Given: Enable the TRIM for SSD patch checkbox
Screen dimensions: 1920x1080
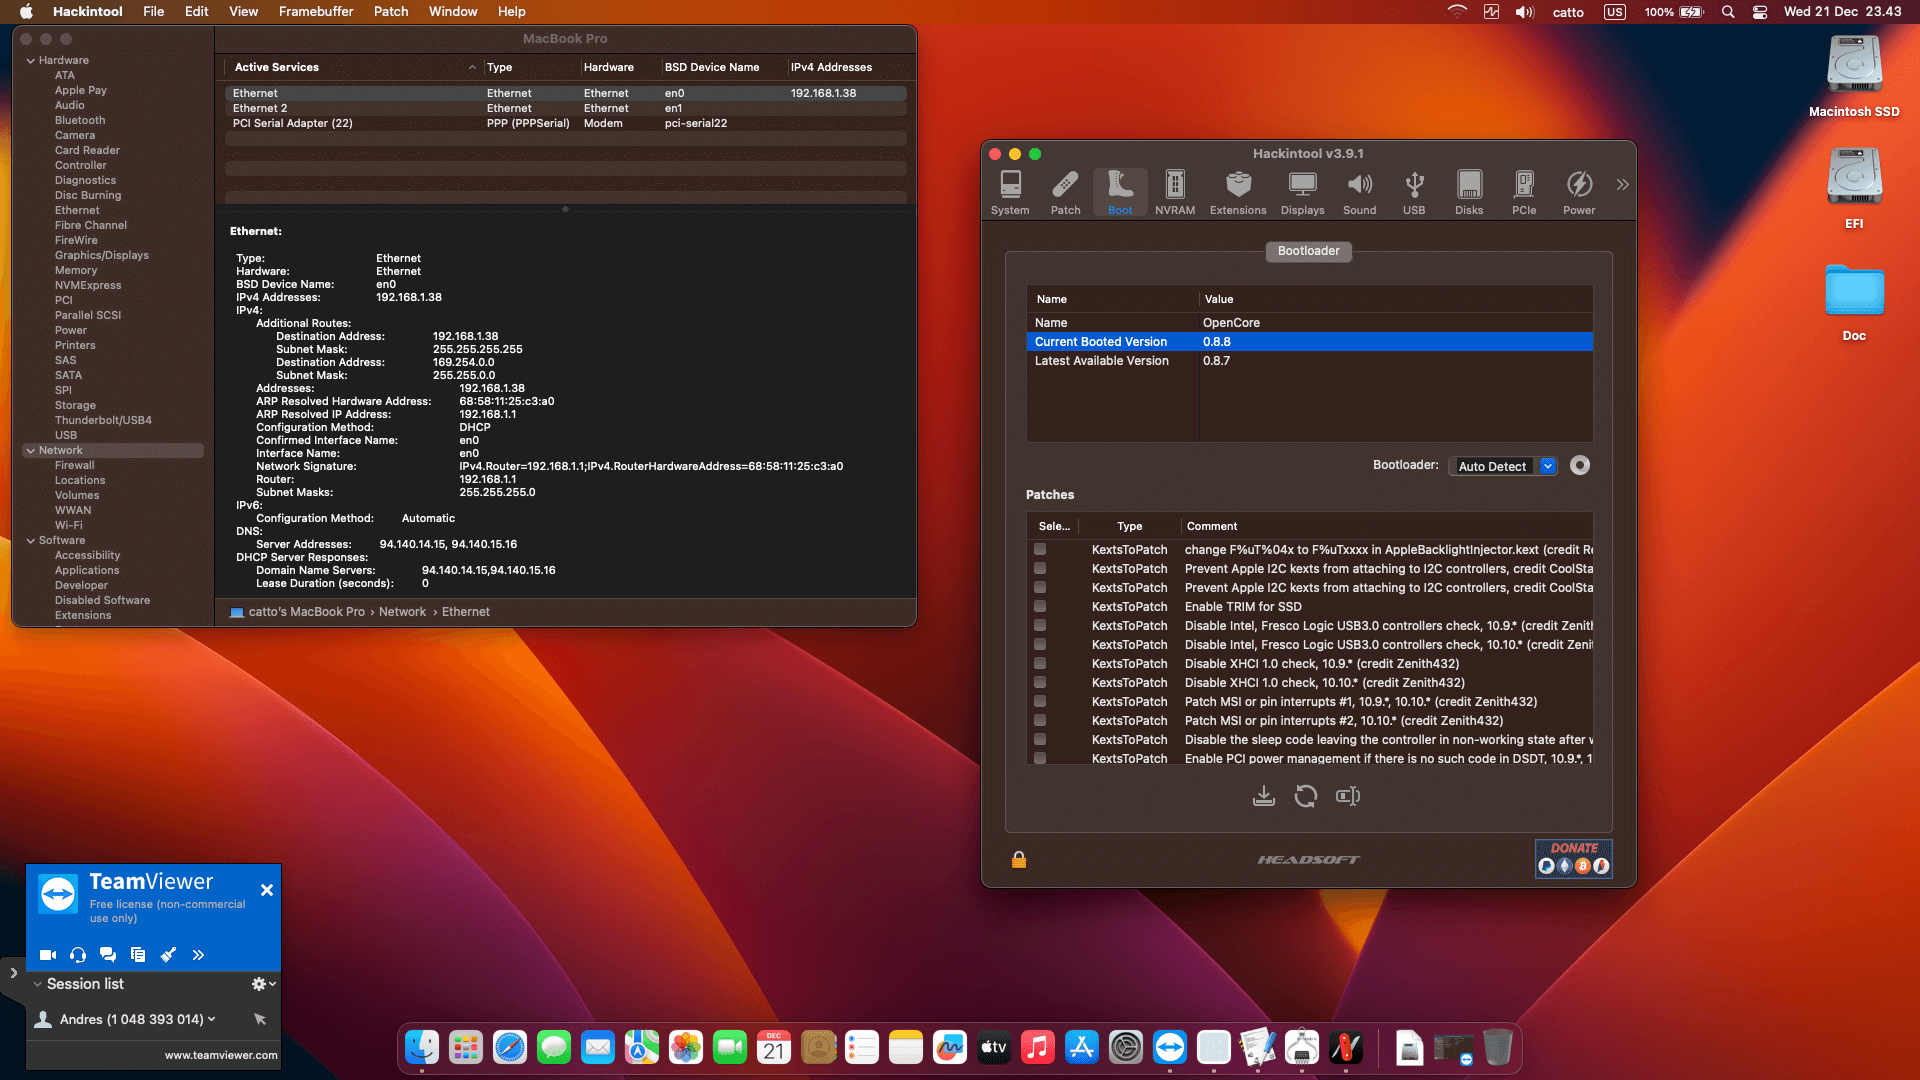Looking at the screenshot, I should pos(1040,606).
